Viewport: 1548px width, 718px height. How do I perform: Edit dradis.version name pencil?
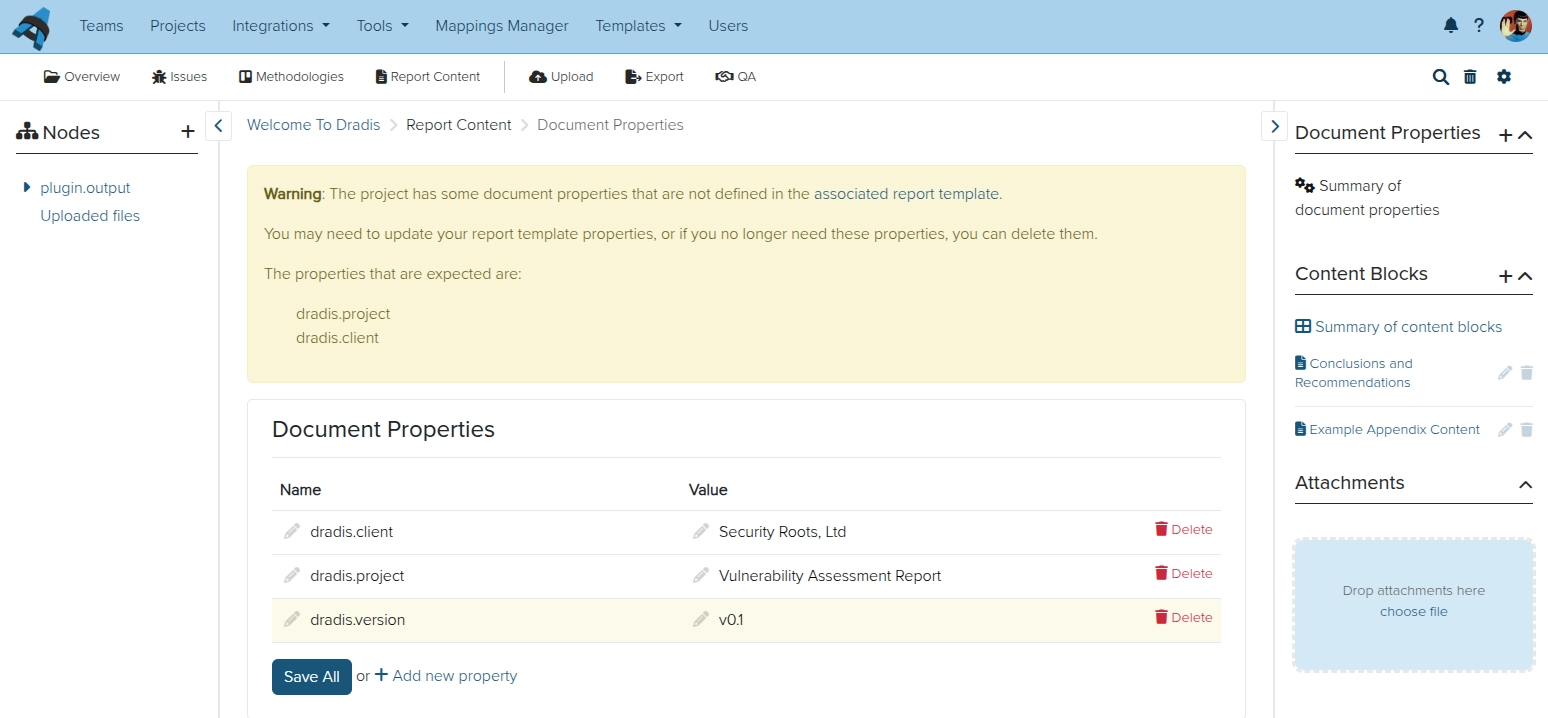292,619
